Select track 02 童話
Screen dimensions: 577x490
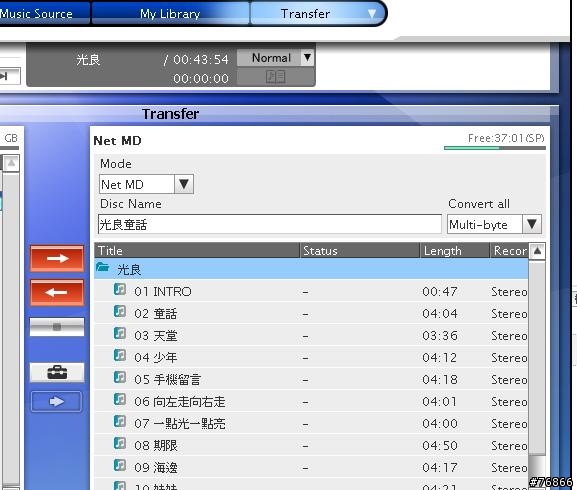tap(311, 313)
